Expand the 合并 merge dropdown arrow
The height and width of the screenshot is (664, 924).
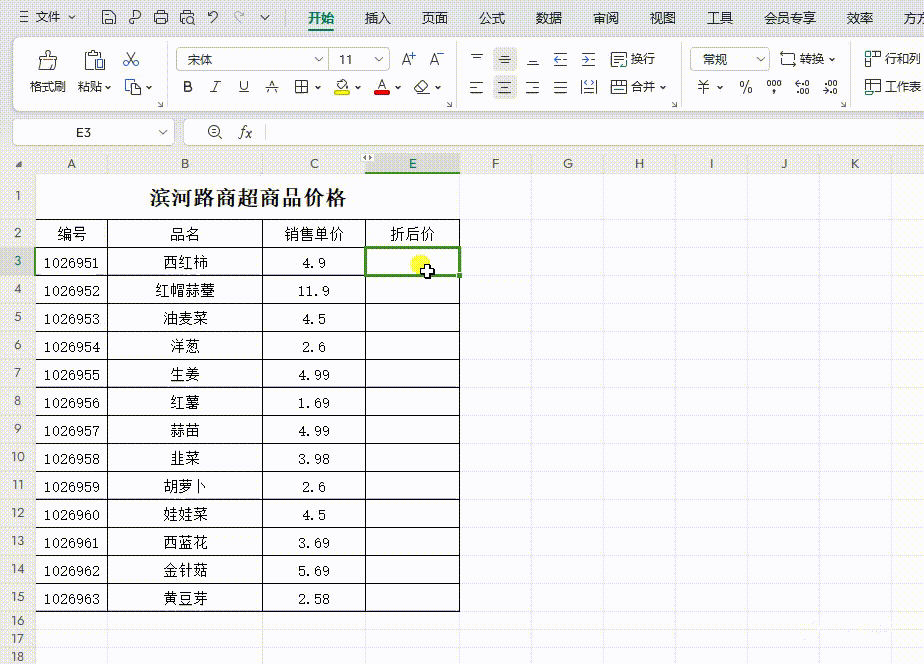[663, 88]
